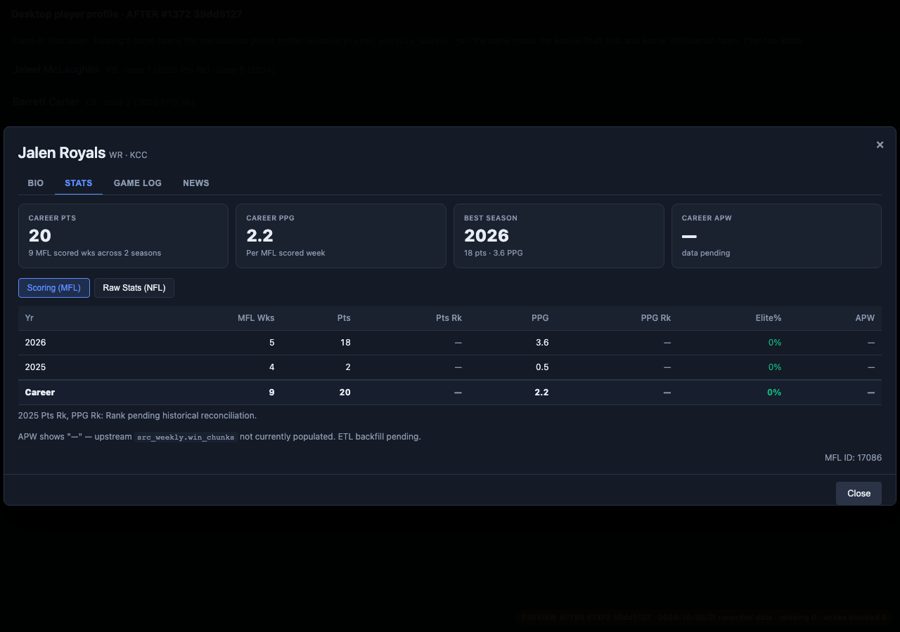This screenshot has width=900, height=632.
Task: Sort table by Yr column header
Action: click(x=29, y=318)
